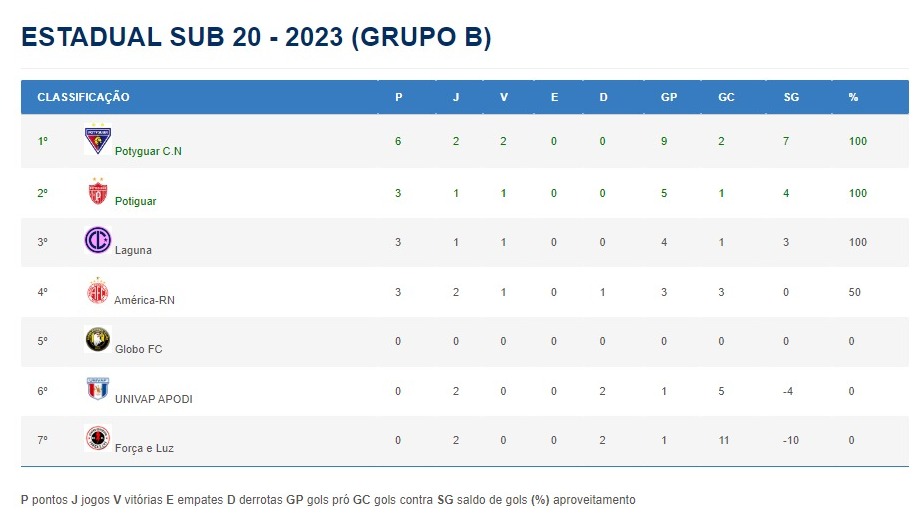The width and height of the screenshot is (914, 516).
Task: Click the CLASSIFICAÇÃO column header
Action: click(83, 97)
